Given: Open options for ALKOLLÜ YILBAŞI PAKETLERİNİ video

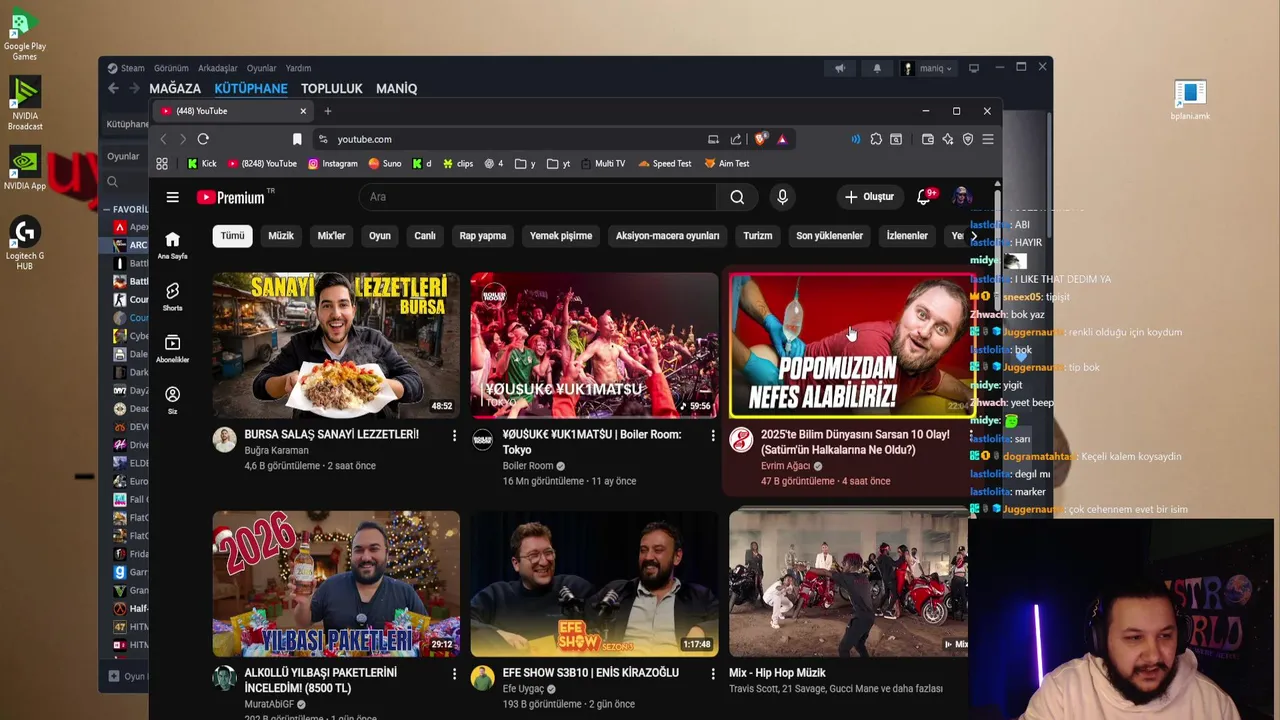Looking at the screenshot, I should click(x=454, y=674).
